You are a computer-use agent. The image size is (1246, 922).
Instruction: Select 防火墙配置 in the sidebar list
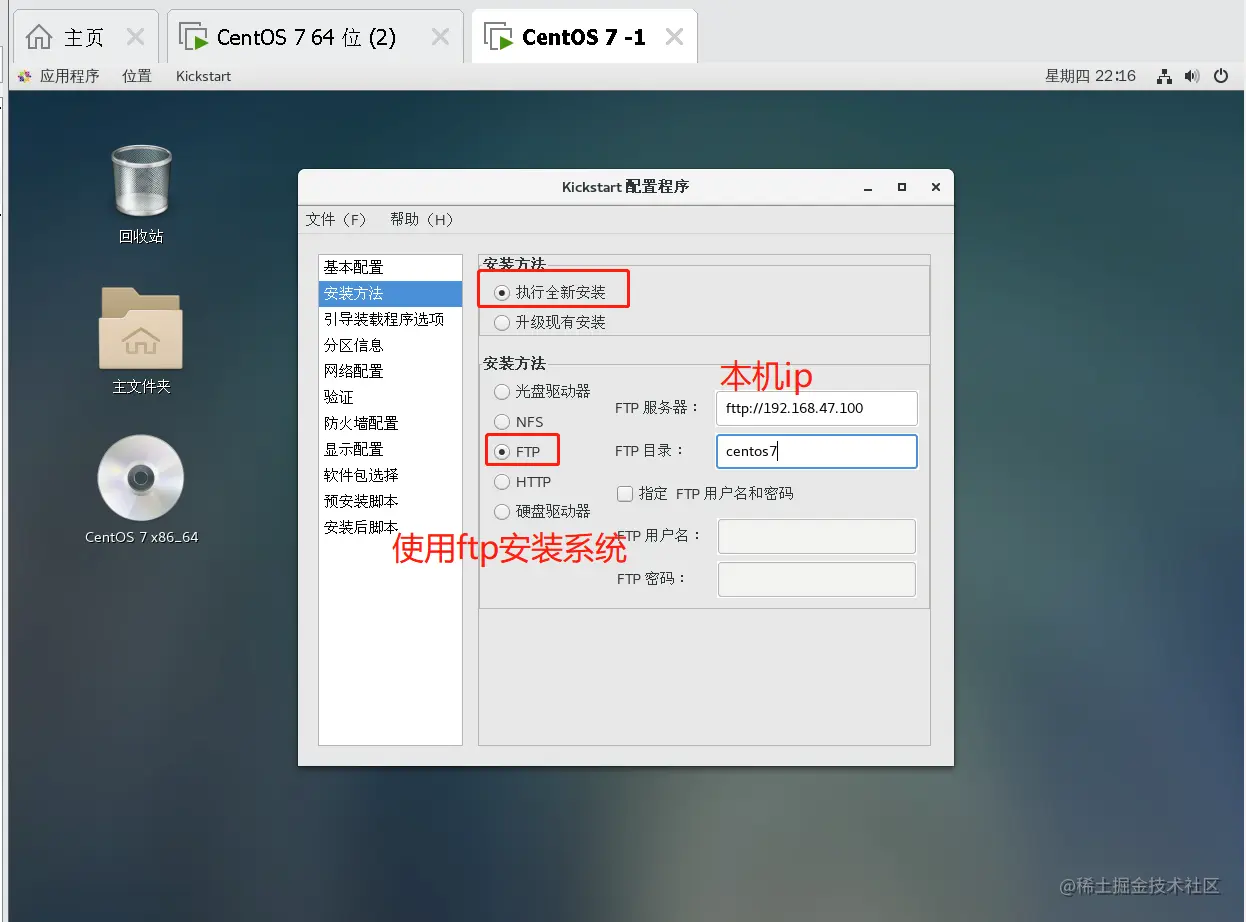tap(390, 424)
